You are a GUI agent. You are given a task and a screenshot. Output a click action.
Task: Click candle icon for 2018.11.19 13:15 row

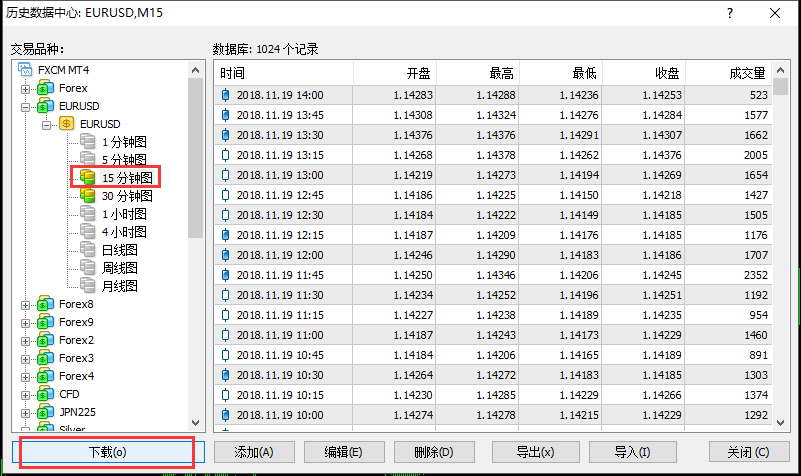click(226, 155)
